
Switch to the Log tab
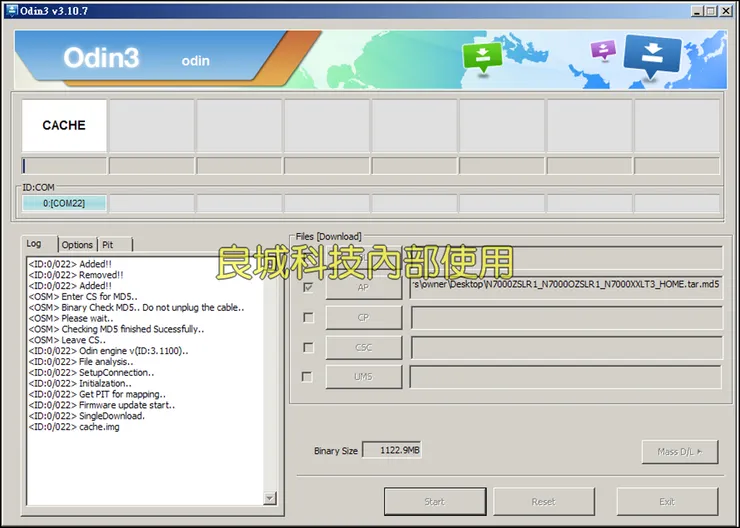[x=34, y=244]
